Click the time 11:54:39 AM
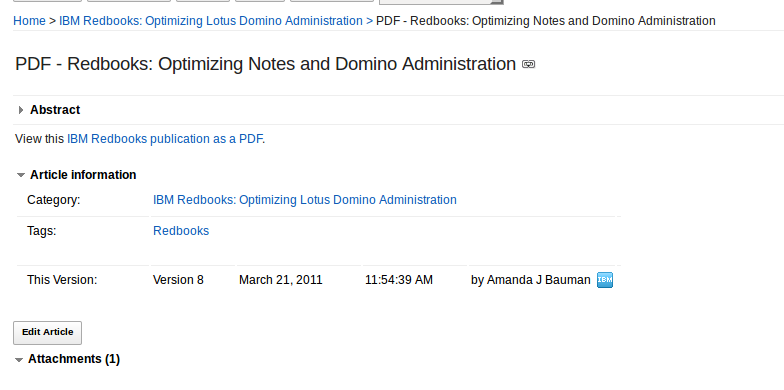Image resolution: width=784 pixels, height=390 pixels. tap(398, 280)
